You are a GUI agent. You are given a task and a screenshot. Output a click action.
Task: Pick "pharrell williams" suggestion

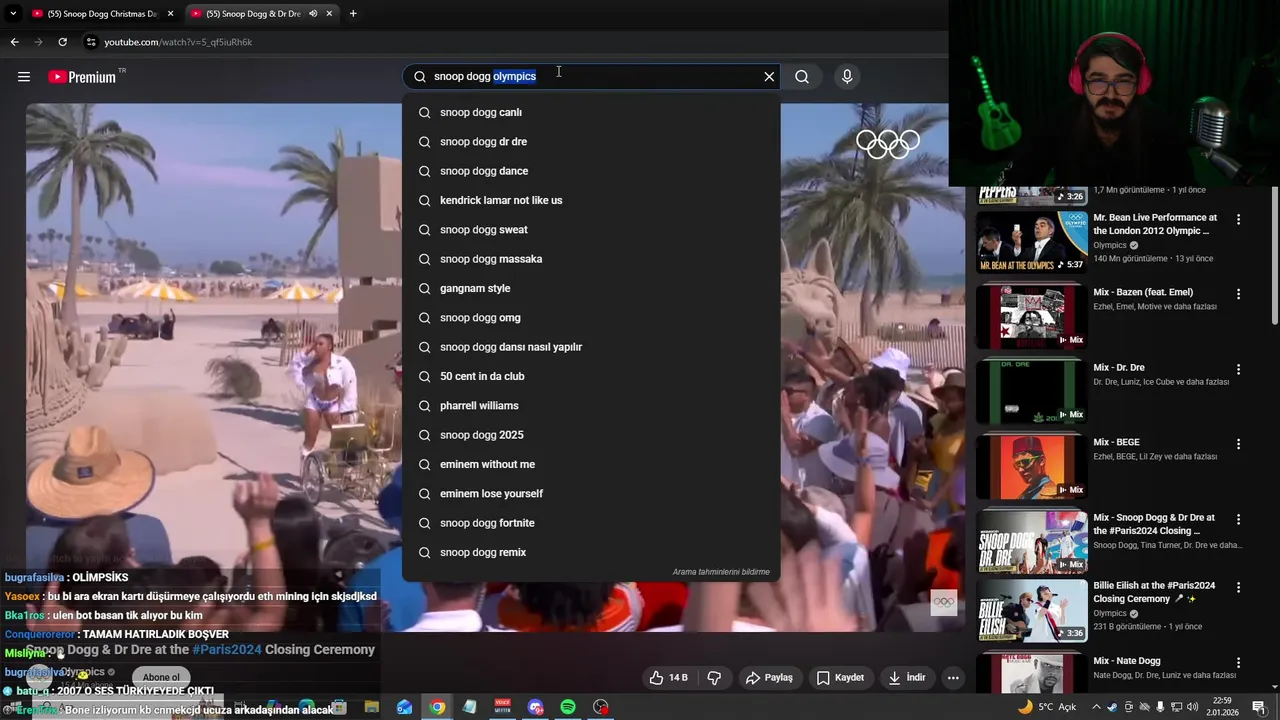point(591,406)
